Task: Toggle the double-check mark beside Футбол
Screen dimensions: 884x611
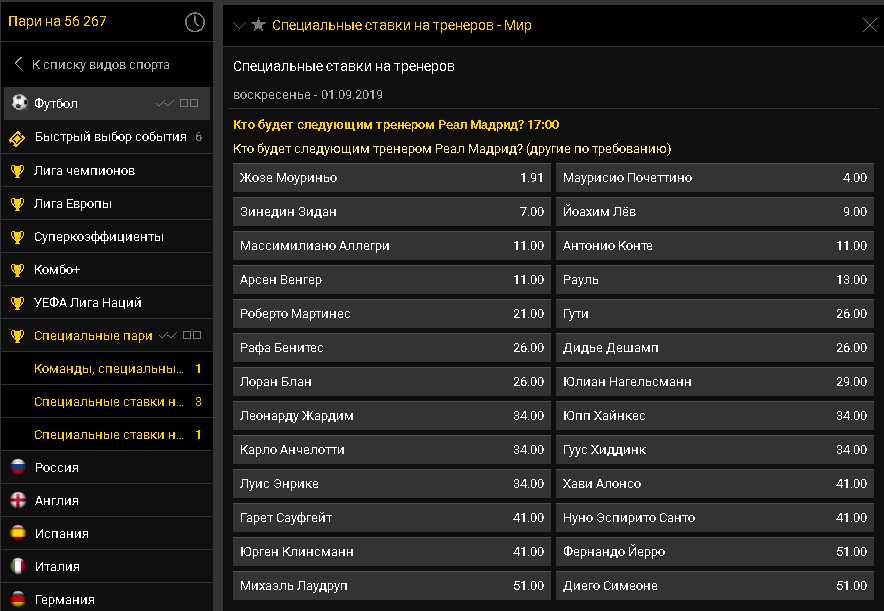Action: coord(165,103)
